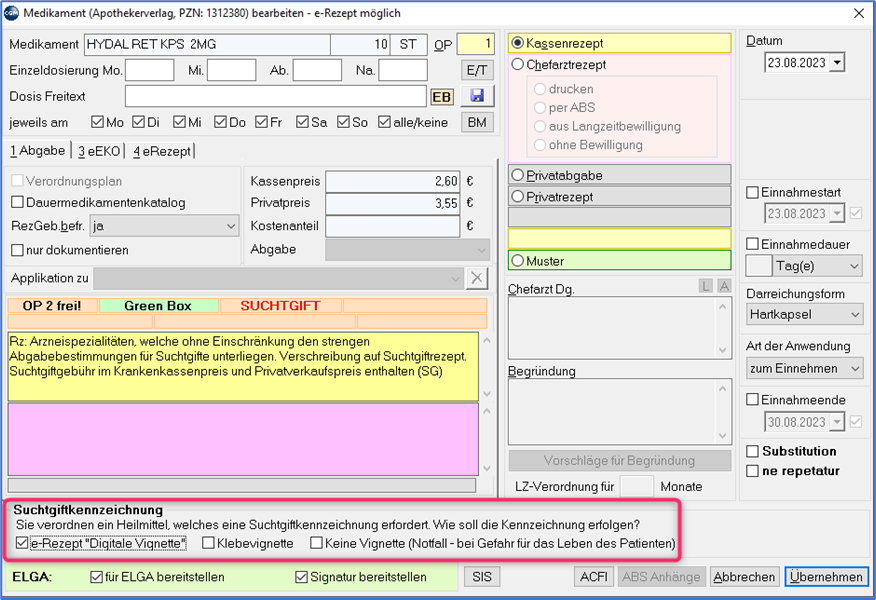Toggle für ELGA bereitstellen checkbox
Image resolution: width=876 pixels, height=600 pixels.
point(96,577)
